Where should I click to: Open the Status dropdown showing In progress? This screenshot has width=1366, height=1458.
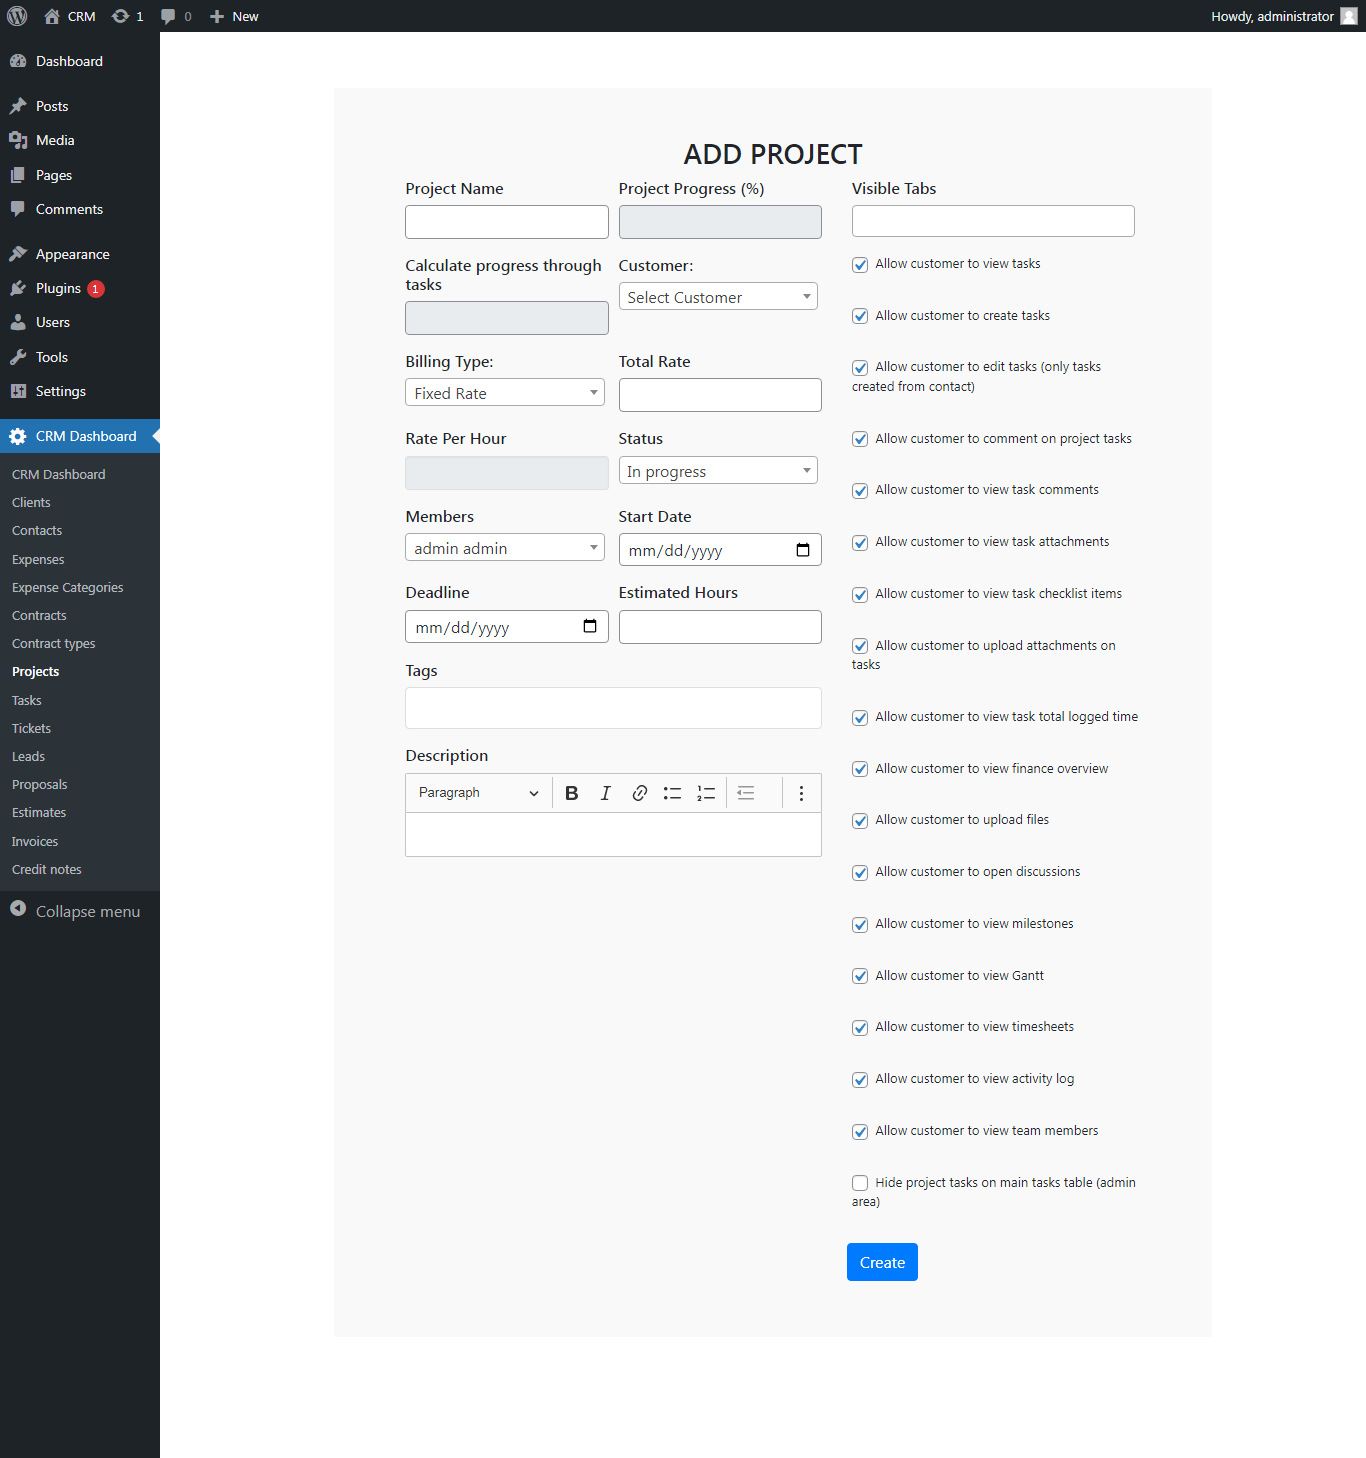click(718, 470)
